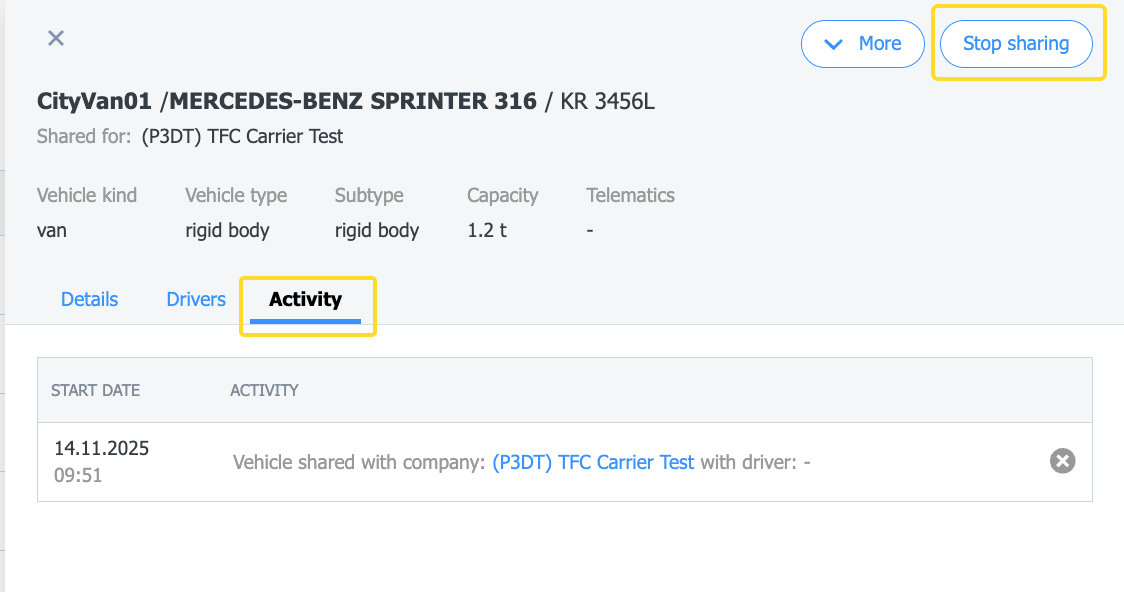The width and height of the screenshot is (1124, 592).
Task: Select the Activity tab
Action: pos(305,299)
